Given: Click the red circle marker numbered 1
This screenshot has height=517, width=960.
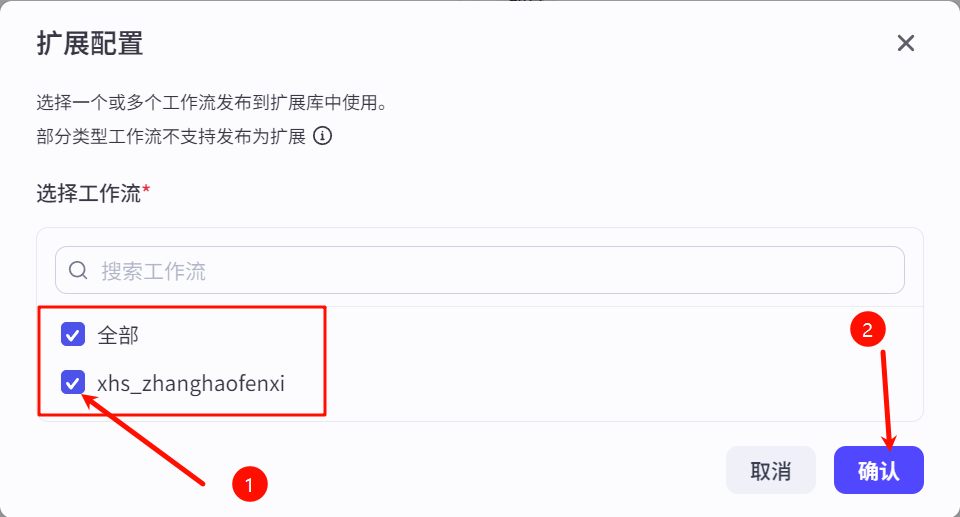Looking at the screenshot, I should pos(248,485).
